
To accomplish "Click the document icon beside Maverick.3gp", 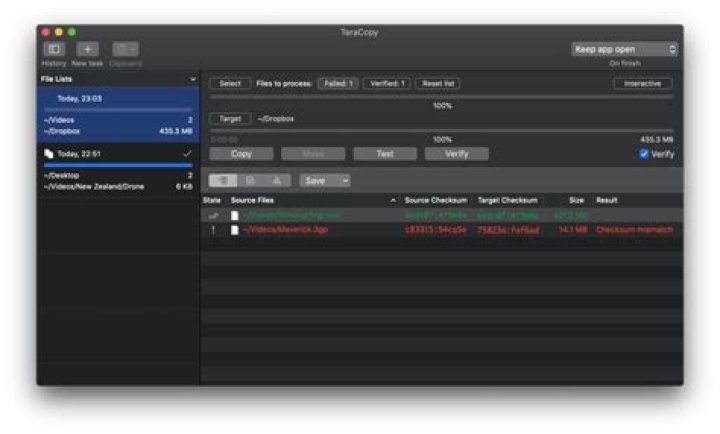I will [235, 230].
